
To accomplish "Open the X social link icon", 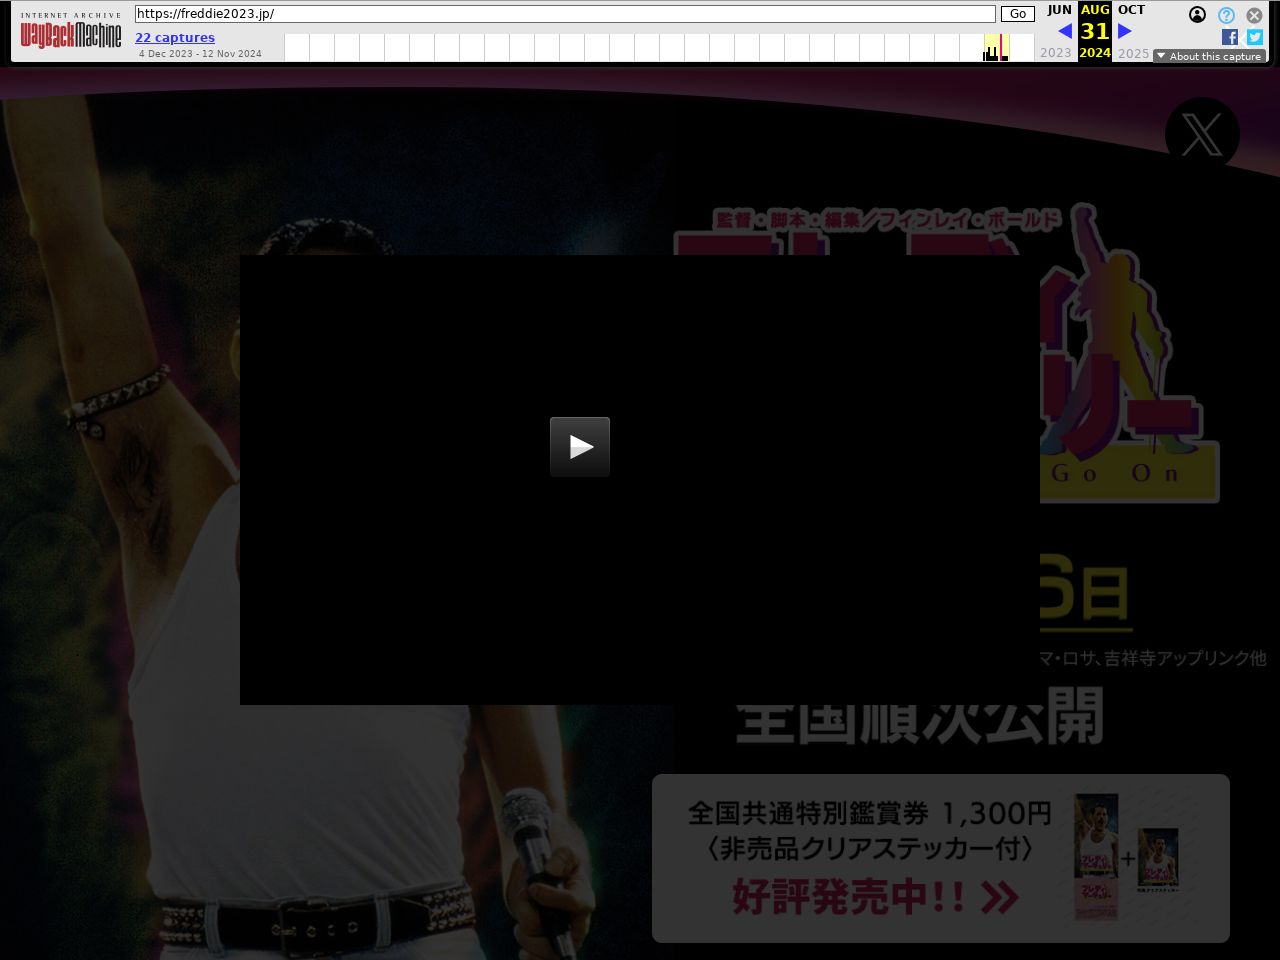I will [x=1202, y=134].
